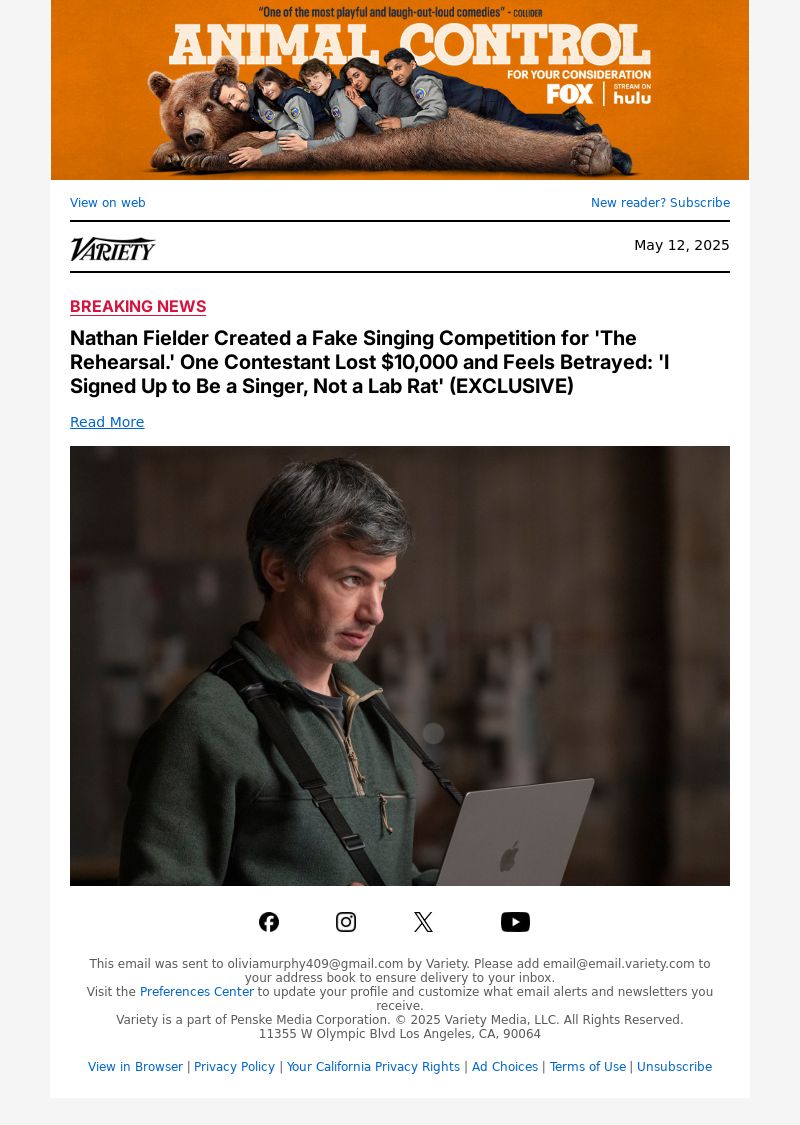Open the Preferences Center link

pyautogui.click(x=197, y=992)
